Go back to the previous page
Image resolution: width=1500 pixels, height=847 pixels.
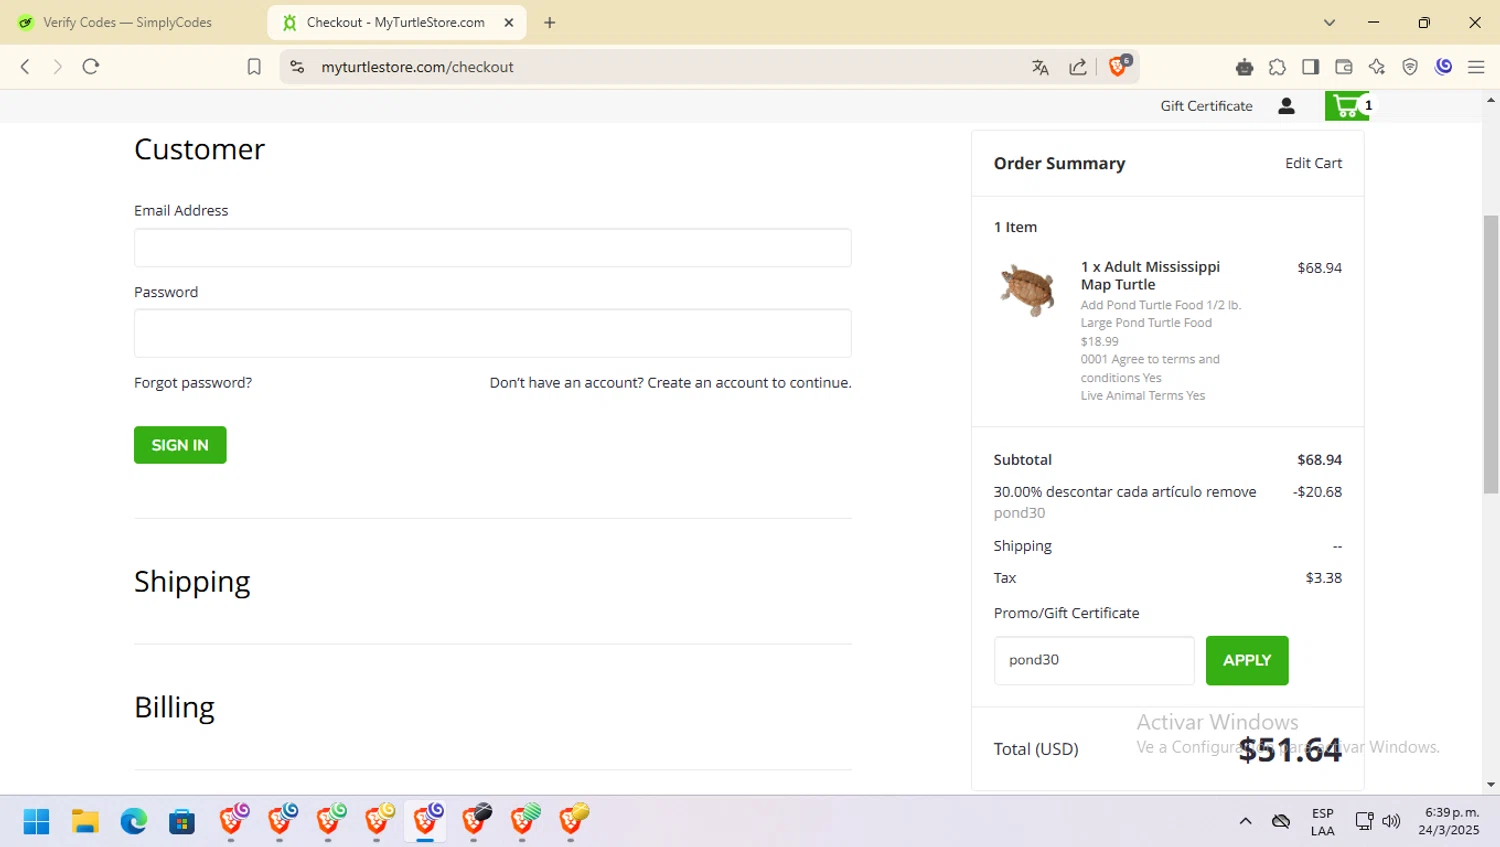click(x=25, y=67)
